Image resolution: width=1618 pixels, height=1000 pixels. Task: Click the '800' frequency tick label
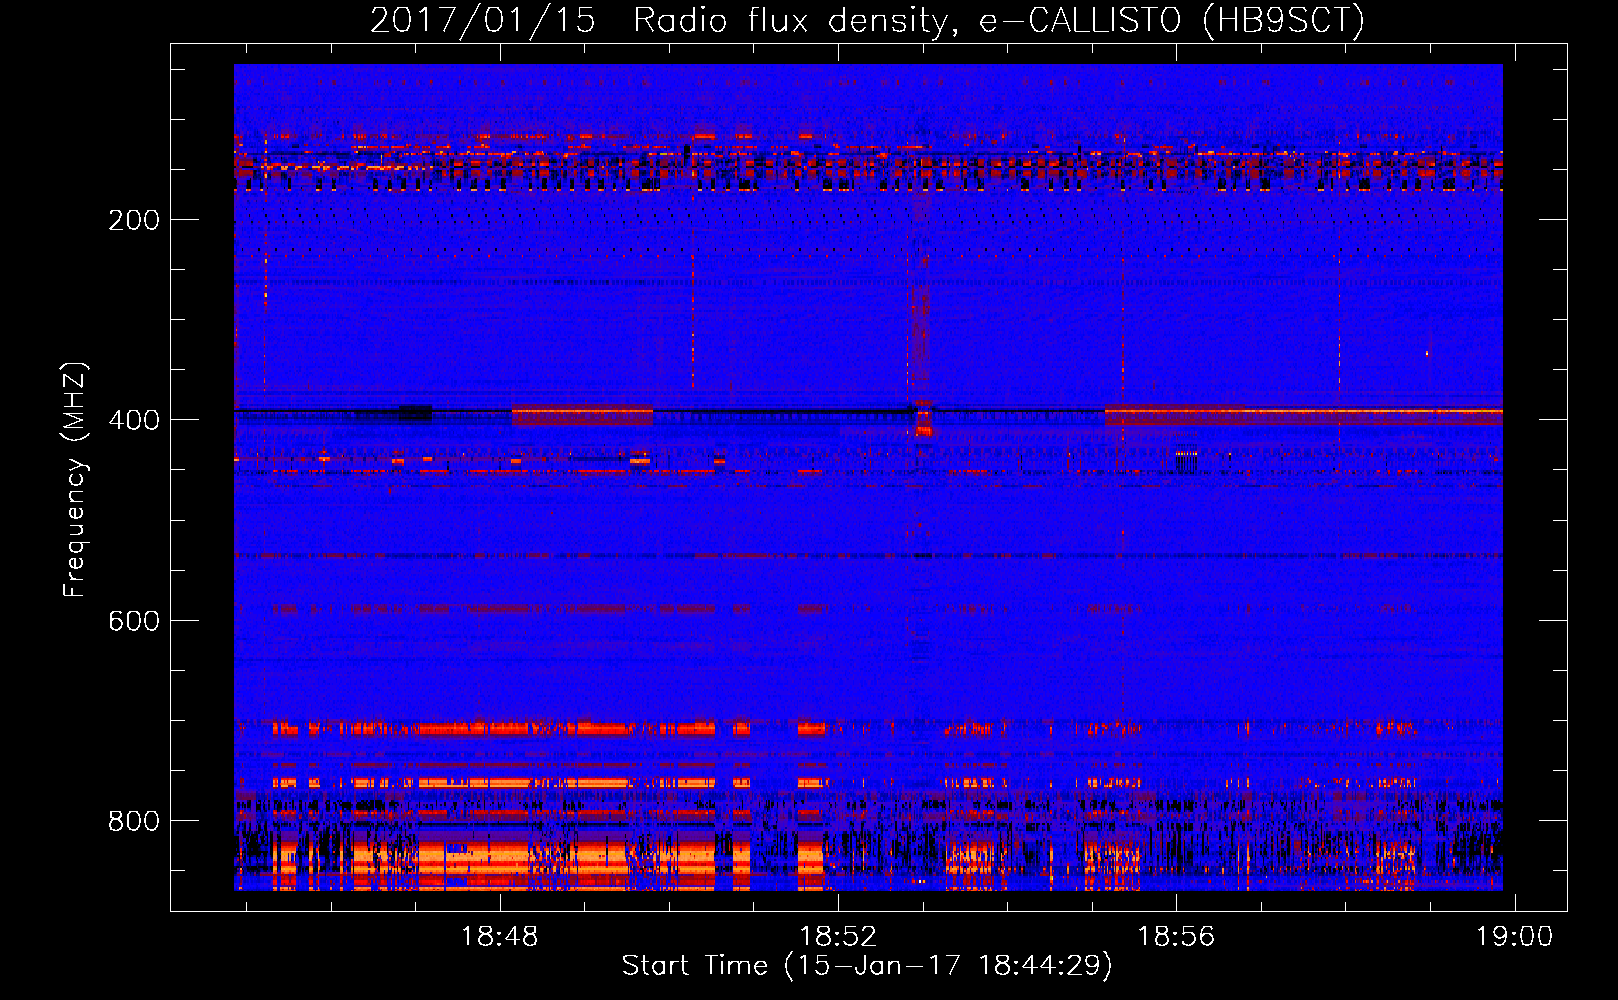(134, 821)
